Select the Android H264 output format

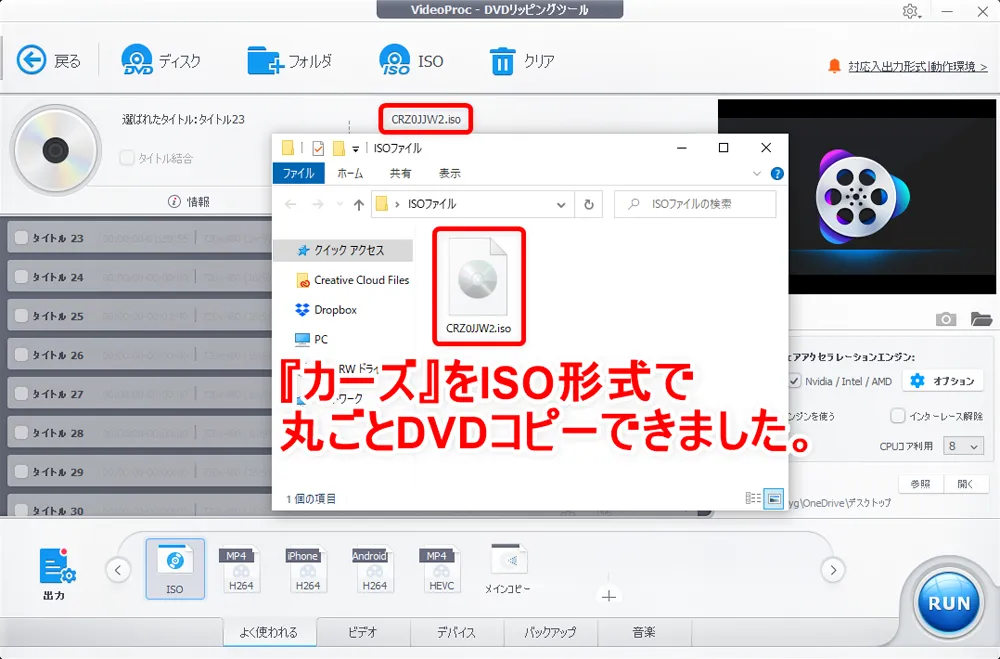pos(374,568)
